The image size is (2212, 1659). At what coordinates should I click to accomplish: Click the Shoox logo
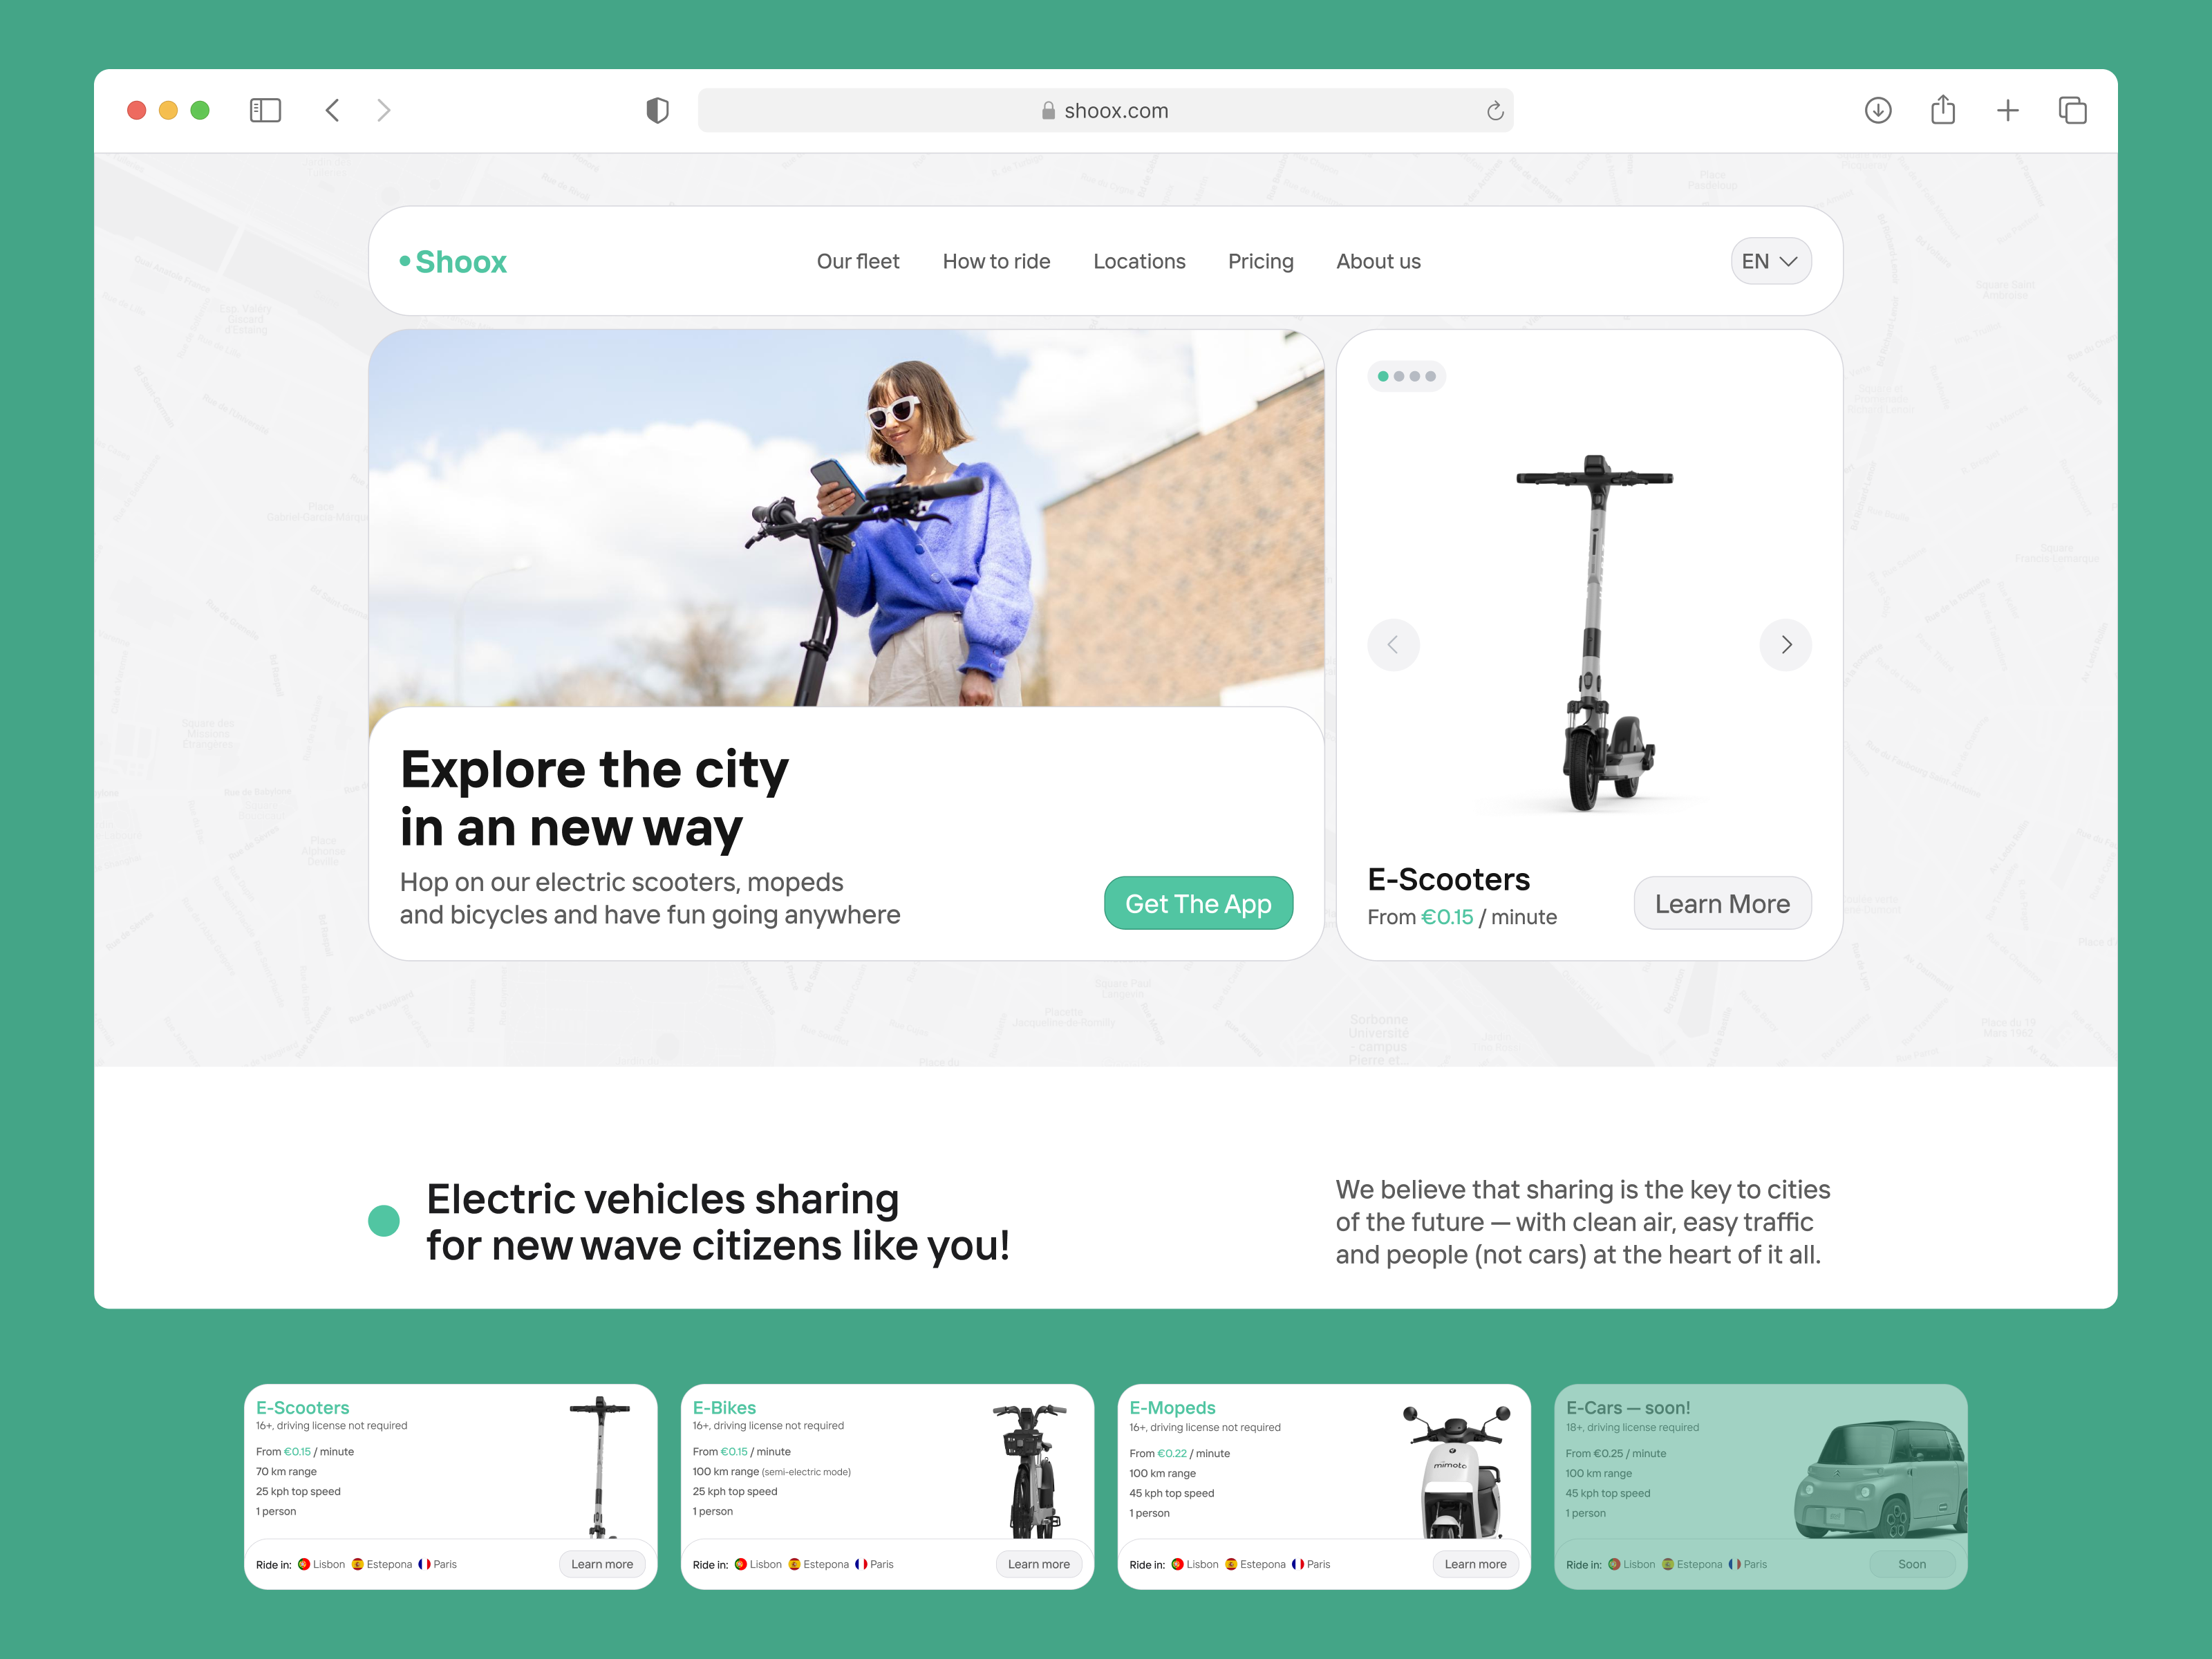[x=453, y=261]
